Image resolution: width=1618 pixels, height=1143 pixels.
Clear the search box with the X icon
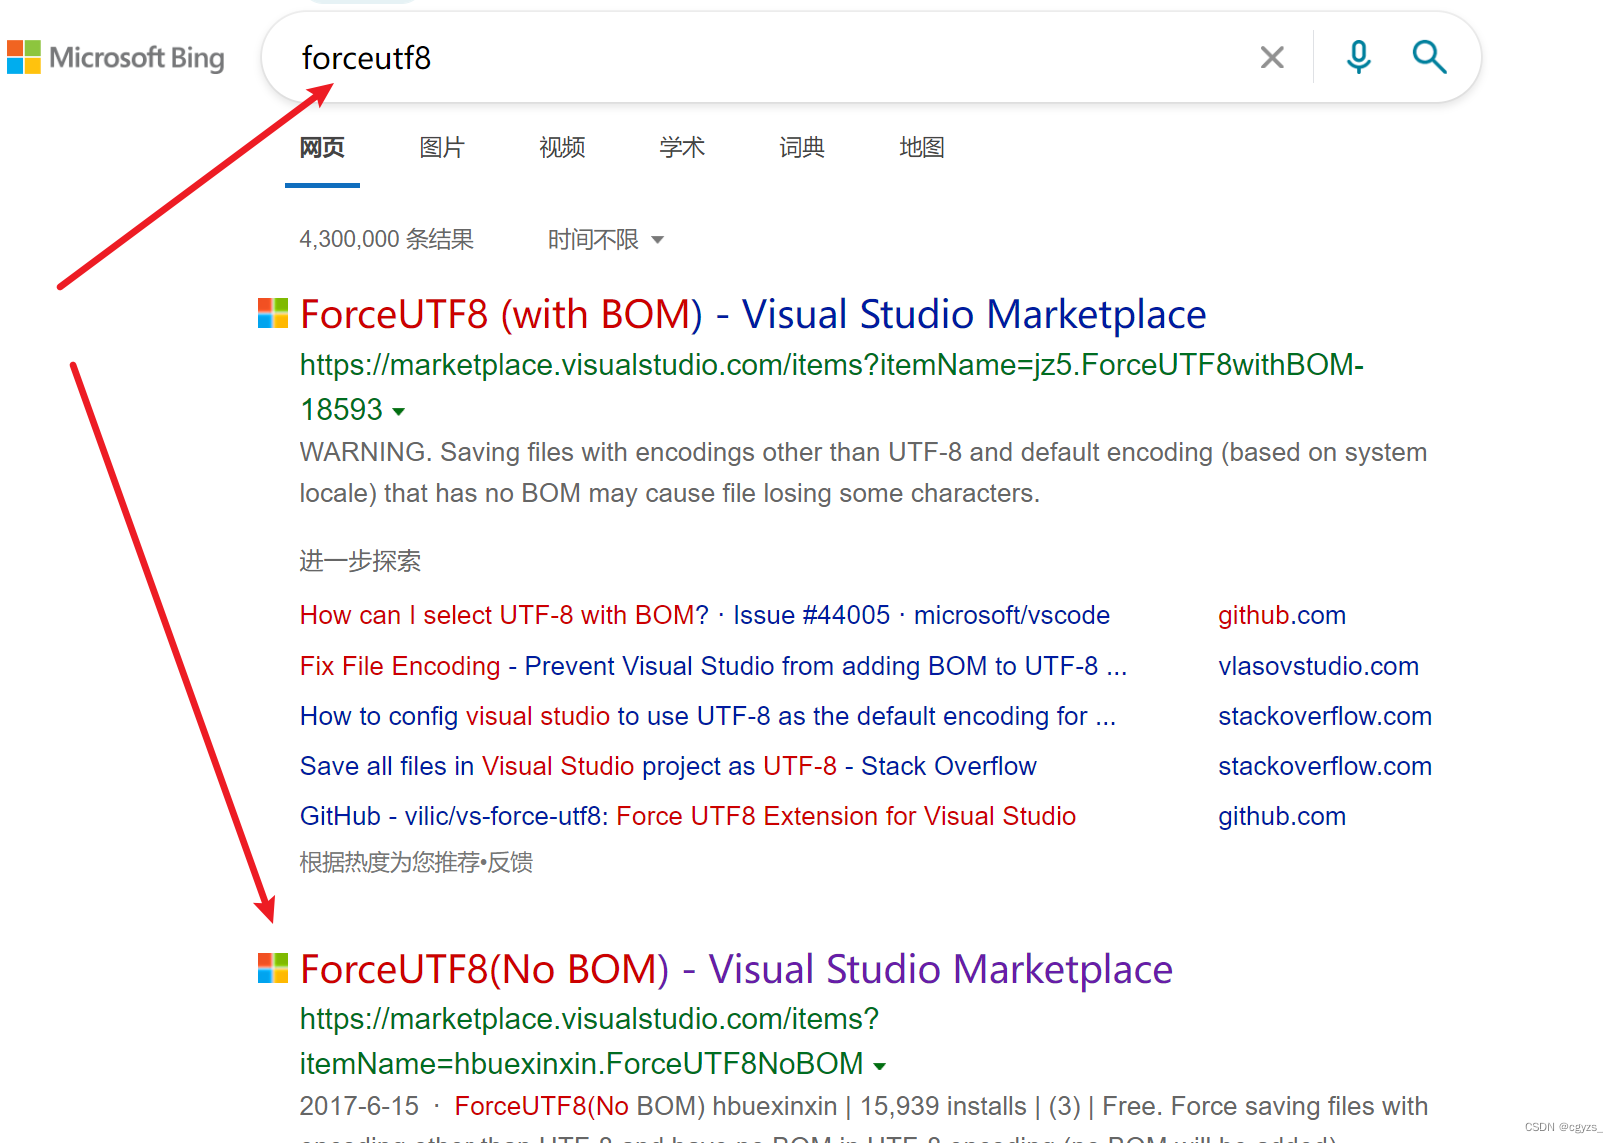click(x=1272, y=57)
